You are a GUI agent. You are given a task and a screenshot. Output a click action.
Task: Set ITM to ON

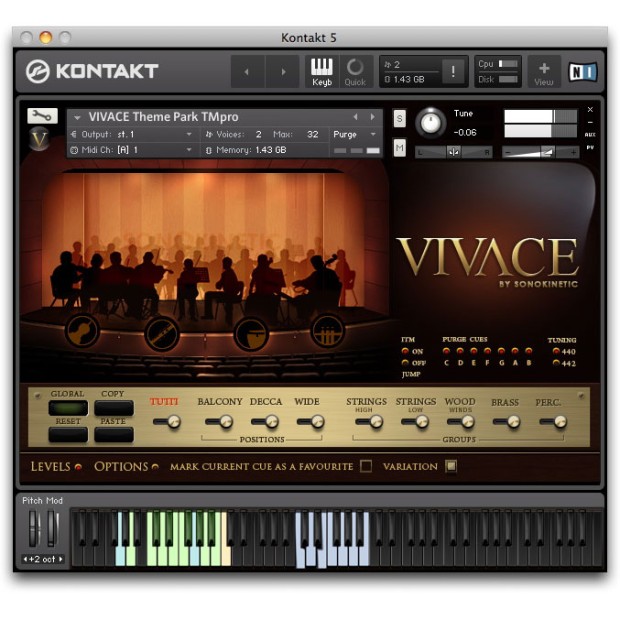pos(405,351)
